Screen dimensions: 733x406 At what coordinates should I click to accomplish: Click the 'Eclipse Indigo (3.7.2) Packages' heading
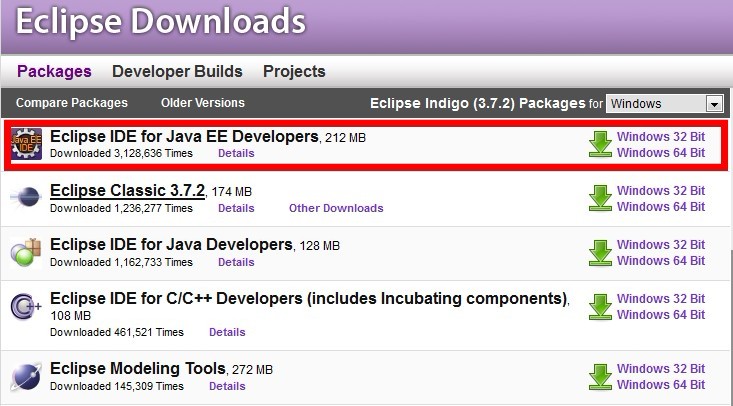coord(477,103)
